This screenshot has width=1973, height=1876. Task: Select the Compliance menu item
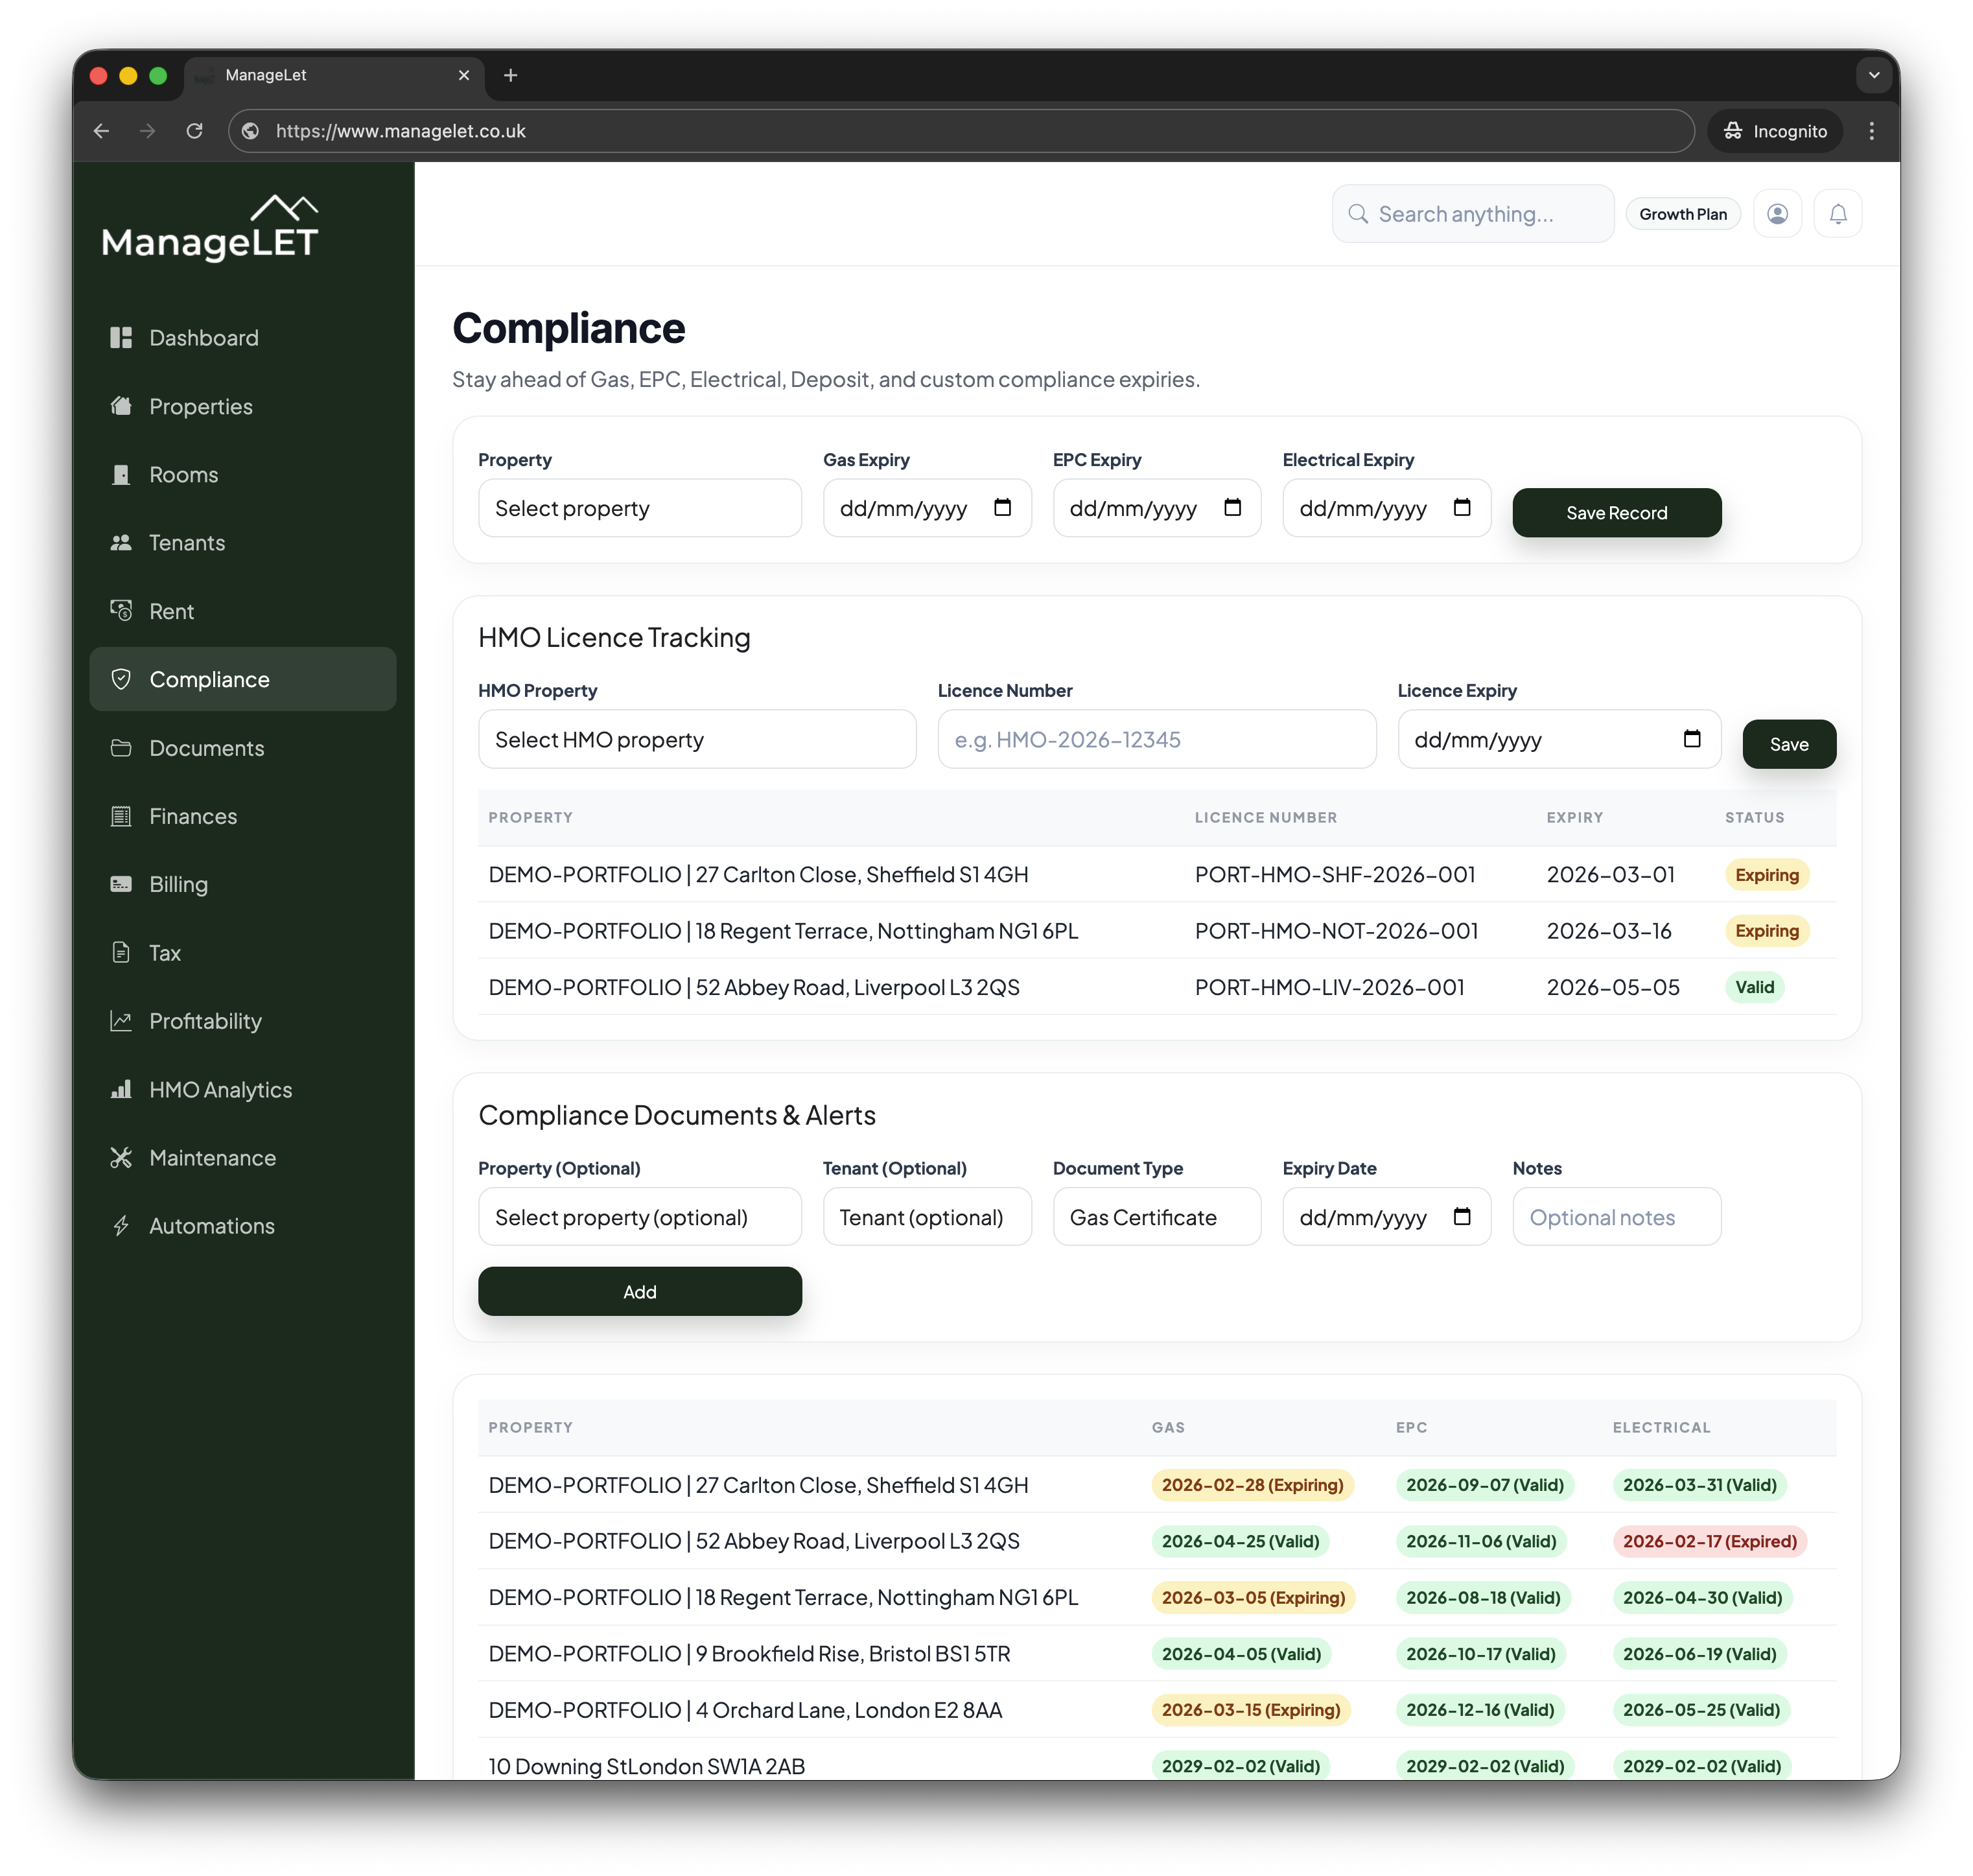[x=209, y=679]
